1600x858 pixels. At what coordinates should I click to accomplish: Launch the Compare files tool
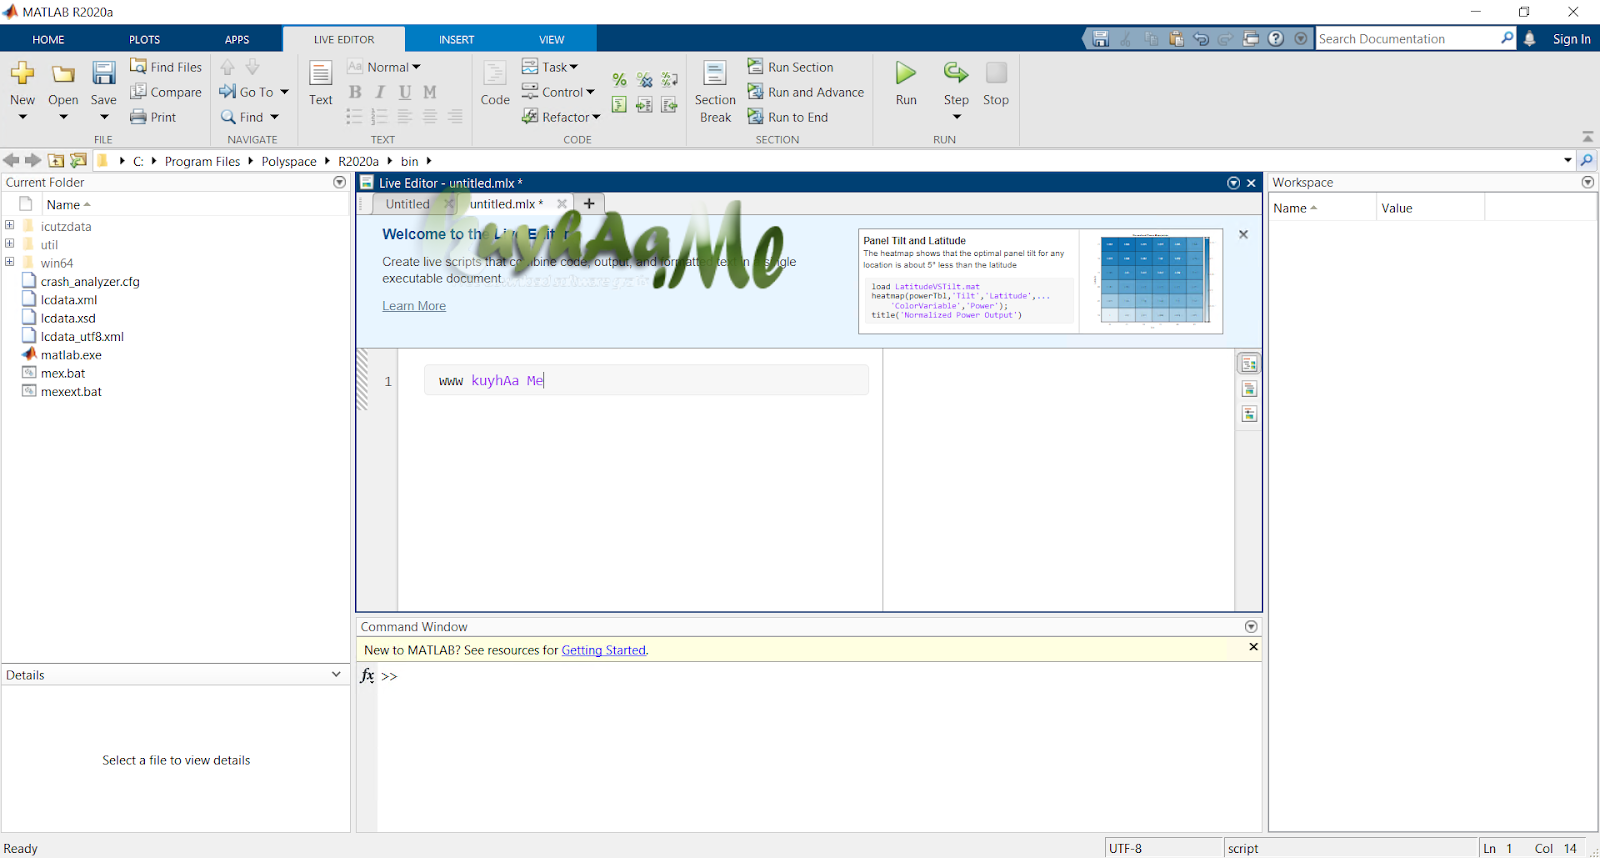166,92
